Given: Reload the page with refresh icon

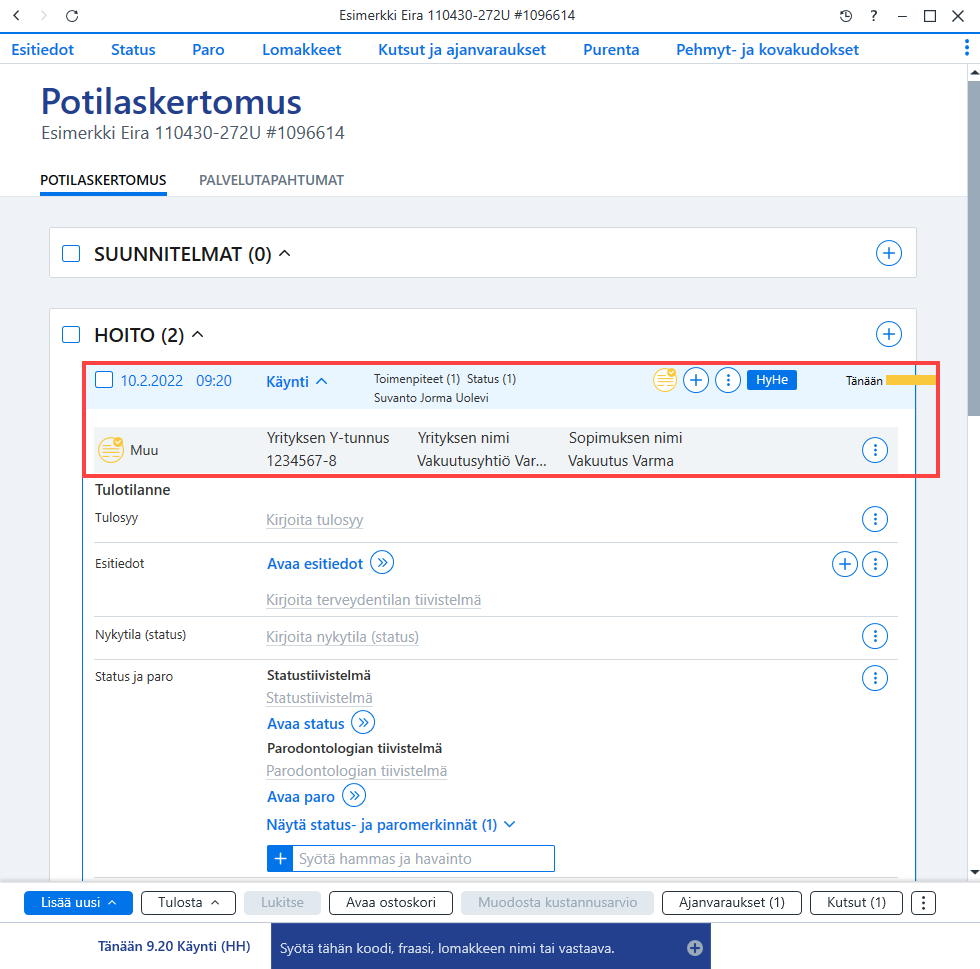Looking at the screenshot, I should coord(72,16).
